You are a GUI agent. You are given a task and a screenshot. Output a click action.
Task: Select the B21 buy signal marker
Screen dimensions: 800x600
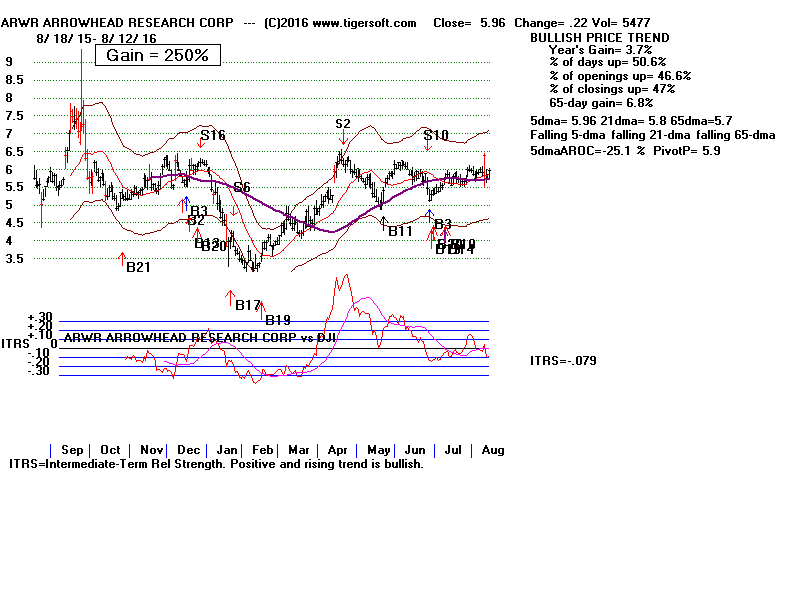point(137,266)
